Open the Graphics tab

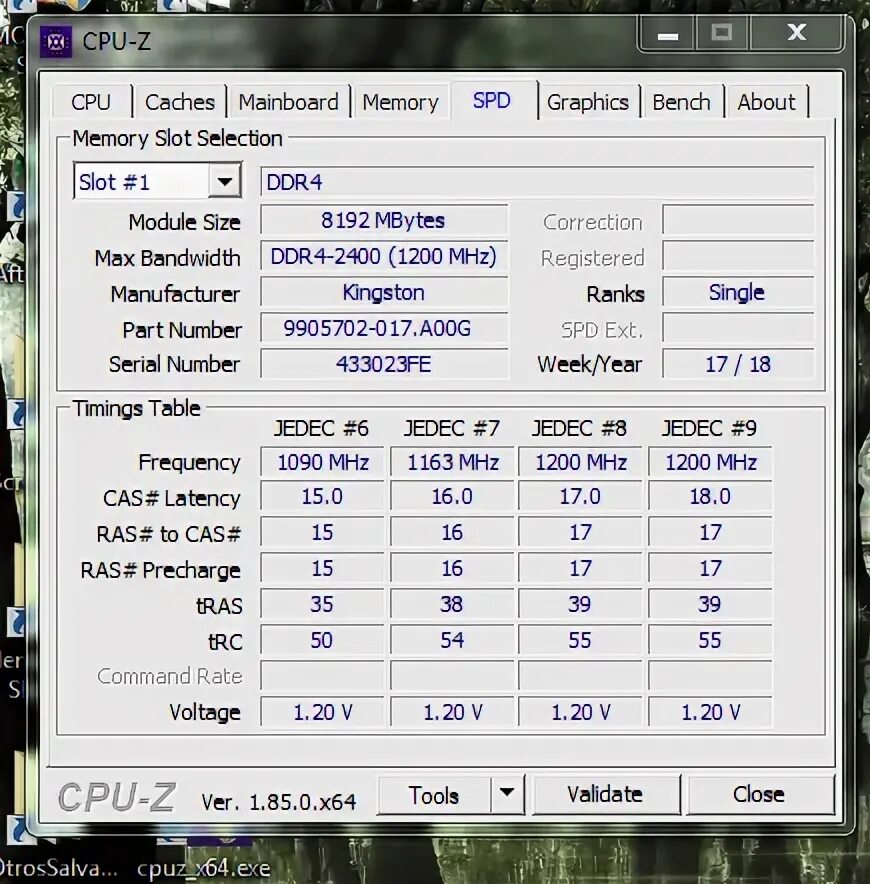[589, 101]
